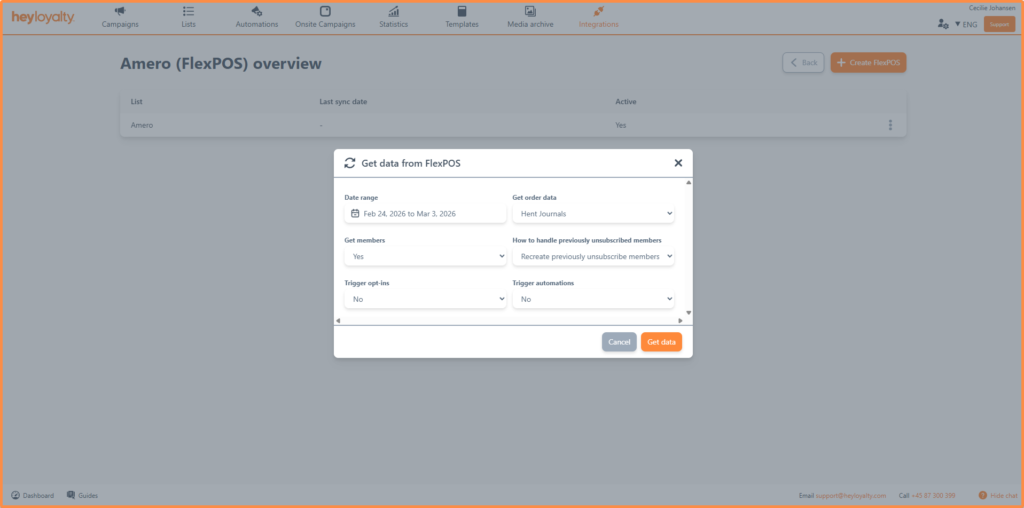Expand the previously unsubscribed members dropdown
Image resolution: width=1024 pixels, height=508 pixels.
point(593,257)
